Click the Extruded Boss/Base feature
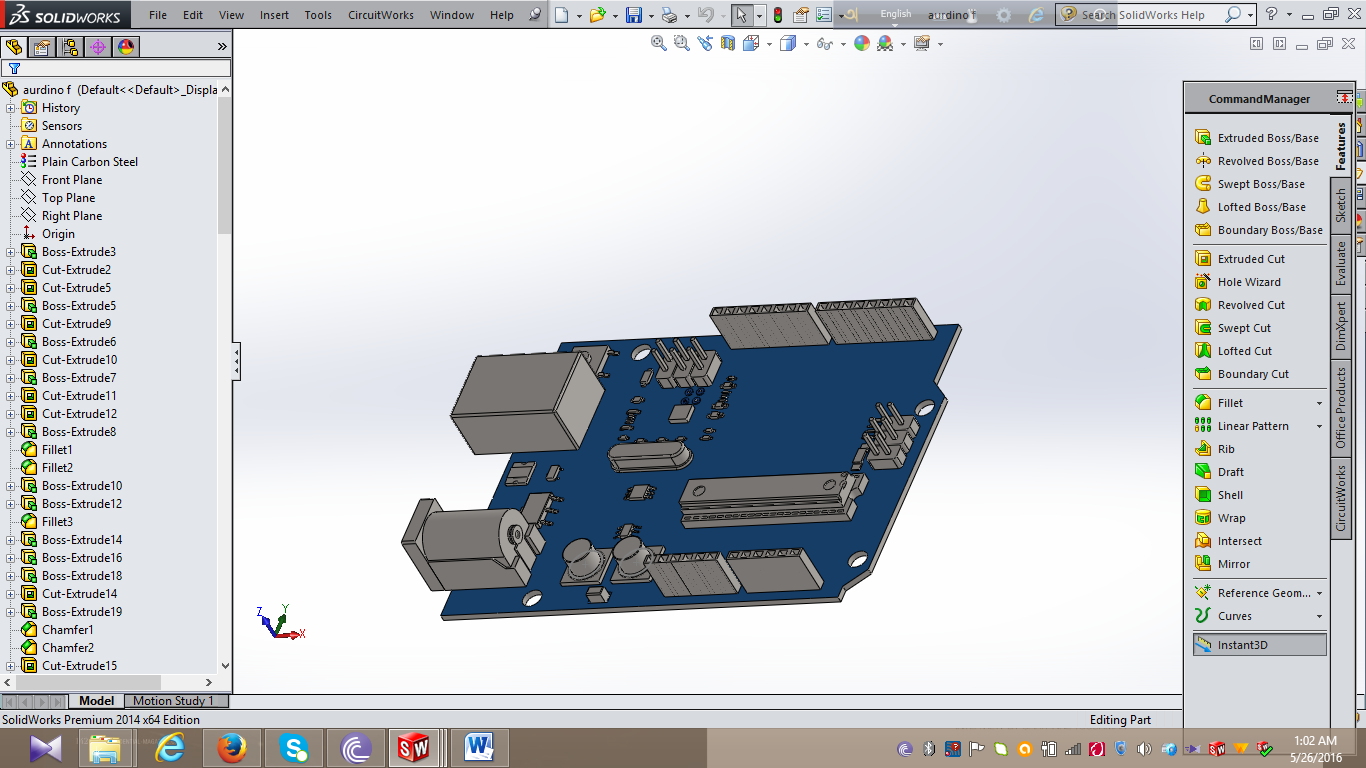The height and width of the screenshot is (768, 1366). 1257,138
